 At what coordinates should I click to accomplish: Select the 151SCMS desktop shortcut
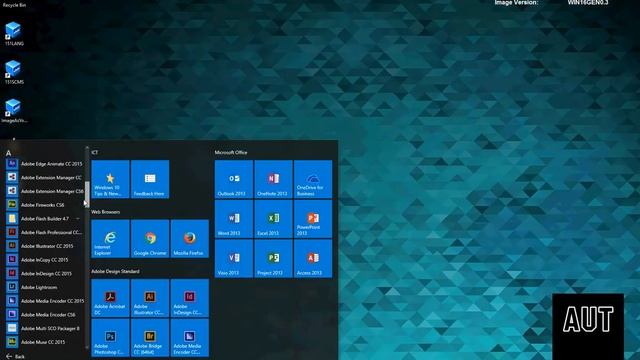pyautogui.click(x=13, y=72)
